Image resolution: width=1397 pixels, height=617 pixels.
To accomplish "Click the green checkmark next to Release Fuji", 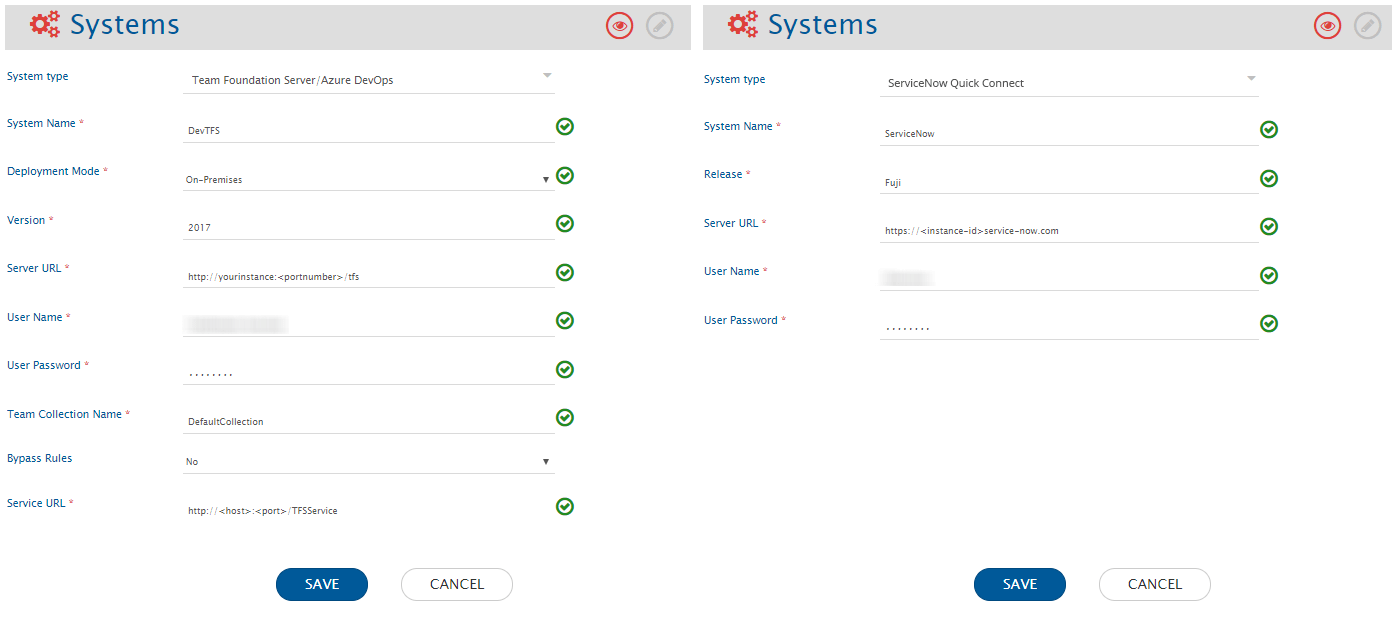I will (x=1269, y=179).
